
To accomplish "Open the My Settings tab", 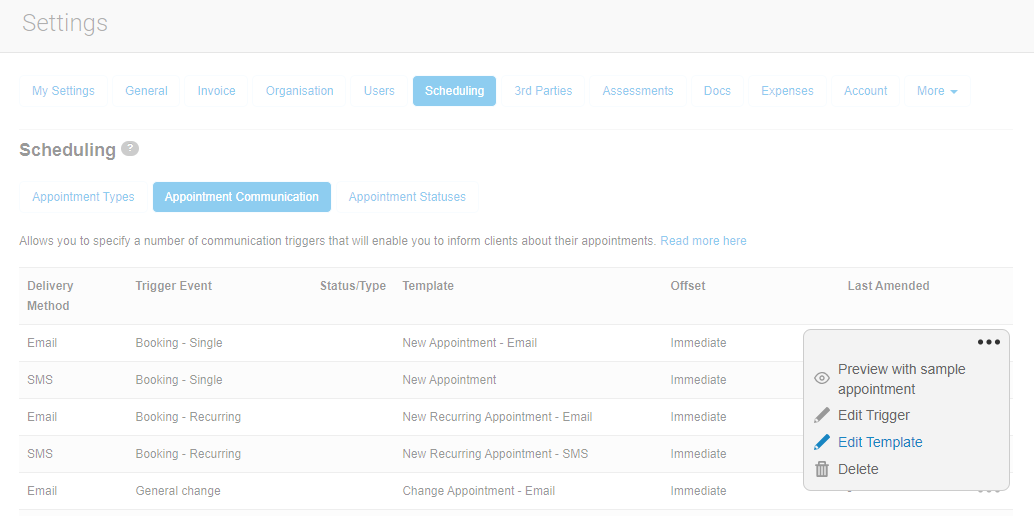I will pyautogui.click(x=63, y=91).
